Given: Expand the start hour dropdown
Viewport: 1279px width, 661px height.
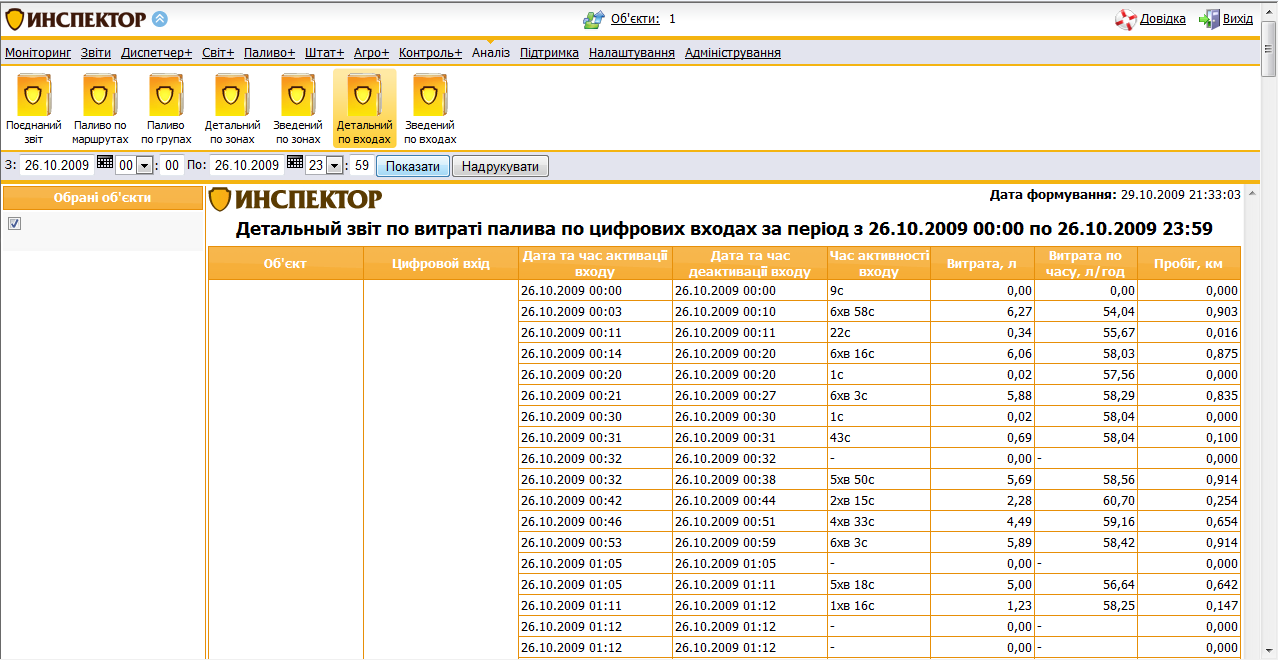Looking at the screenshot, I should pos(143,166).
